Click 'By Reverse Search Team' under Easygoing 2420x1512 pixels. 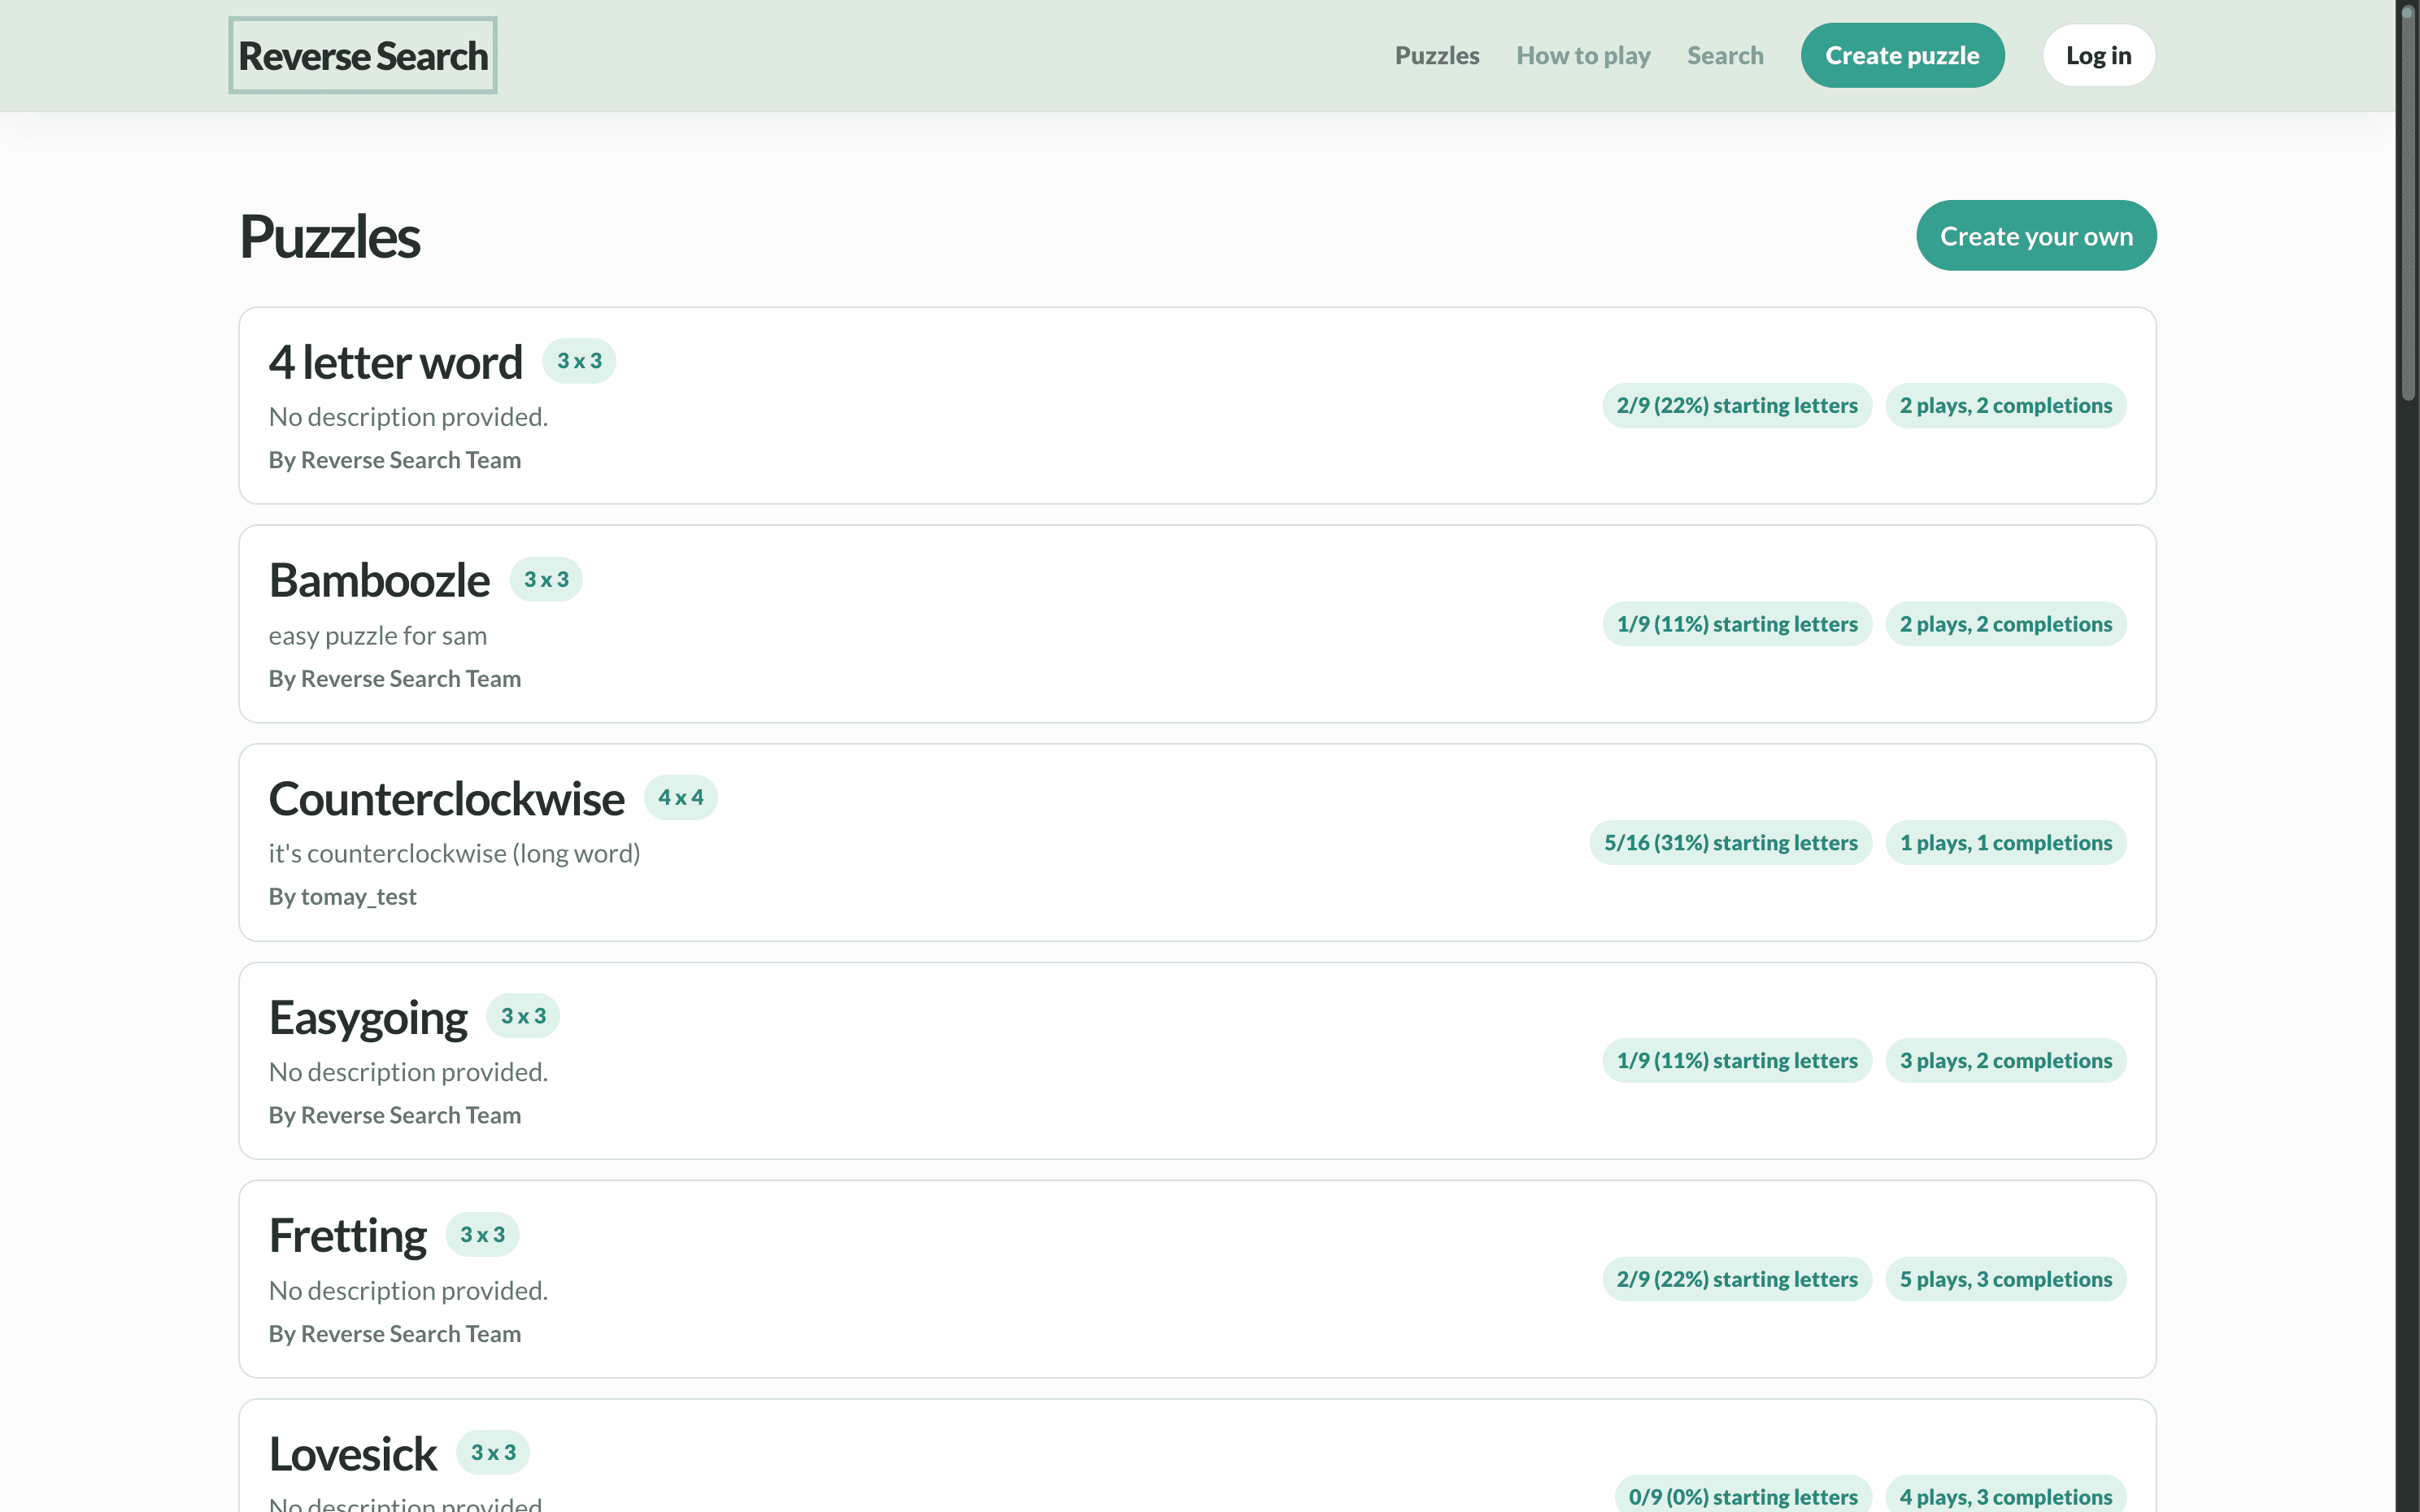click(x=395, y=1116)
